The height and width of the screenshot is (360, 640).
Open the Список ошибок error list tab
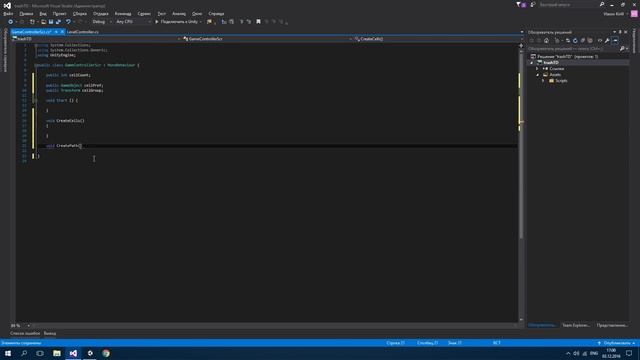point(25,333)
